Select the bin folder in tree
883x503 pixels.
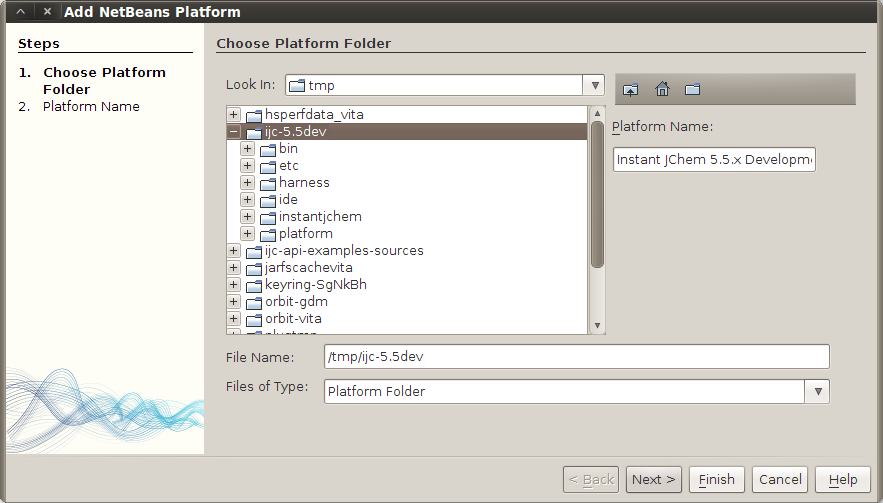coord(288,149)
